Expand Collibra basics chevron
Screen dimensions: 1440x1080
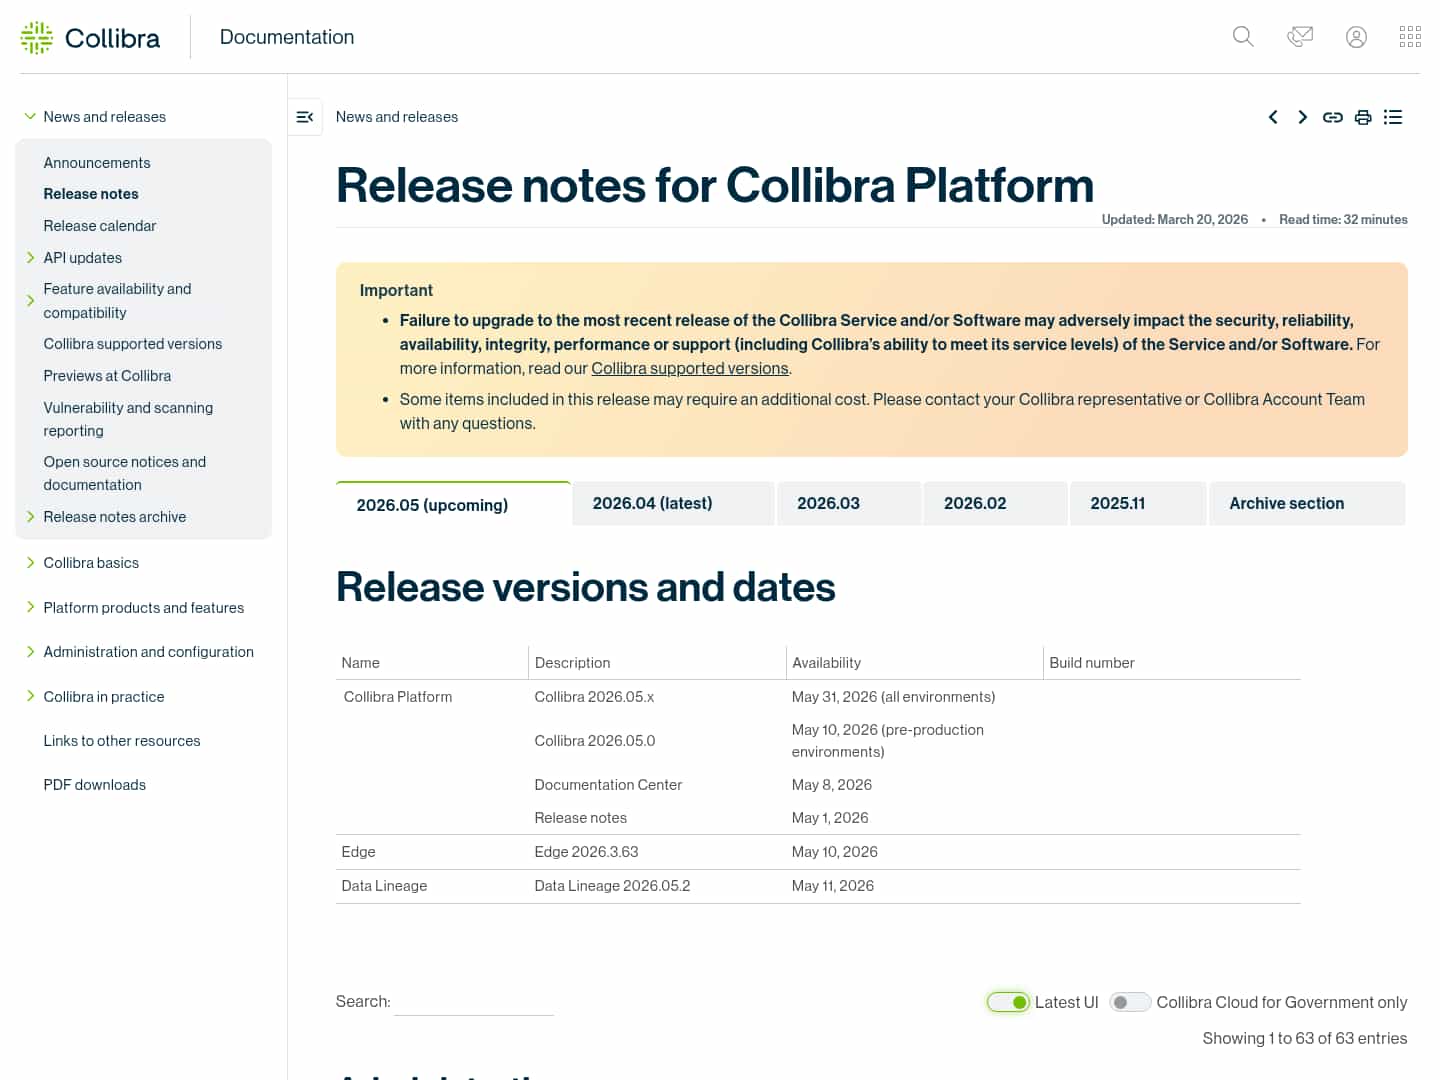tap(30, 563)
